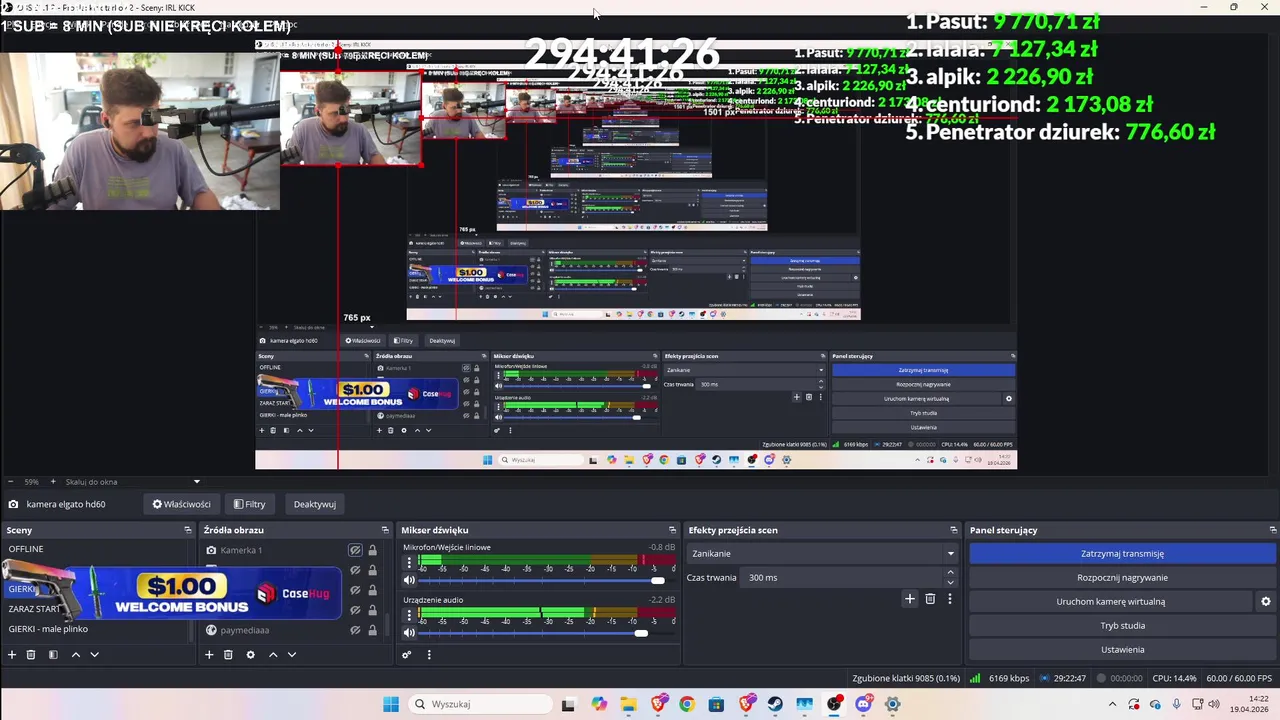This screenshot has height=720, width=1280.
Task: Open Google Chrome from the taskbar
Action: (686, 704)
